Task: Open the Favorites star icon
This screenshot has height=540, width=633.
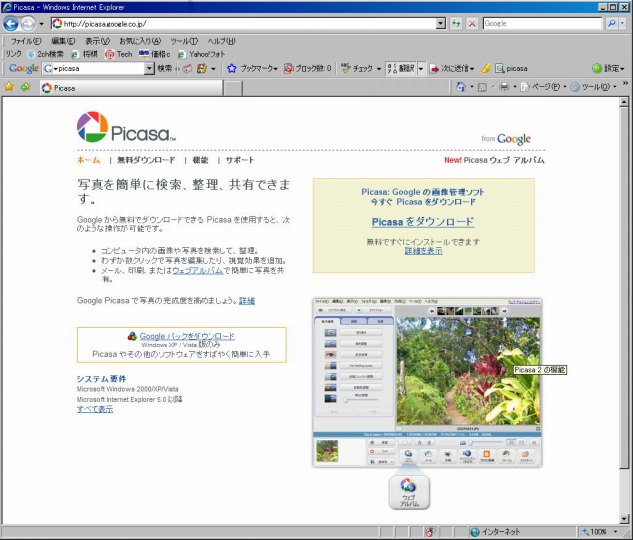Action: point(9,87)
